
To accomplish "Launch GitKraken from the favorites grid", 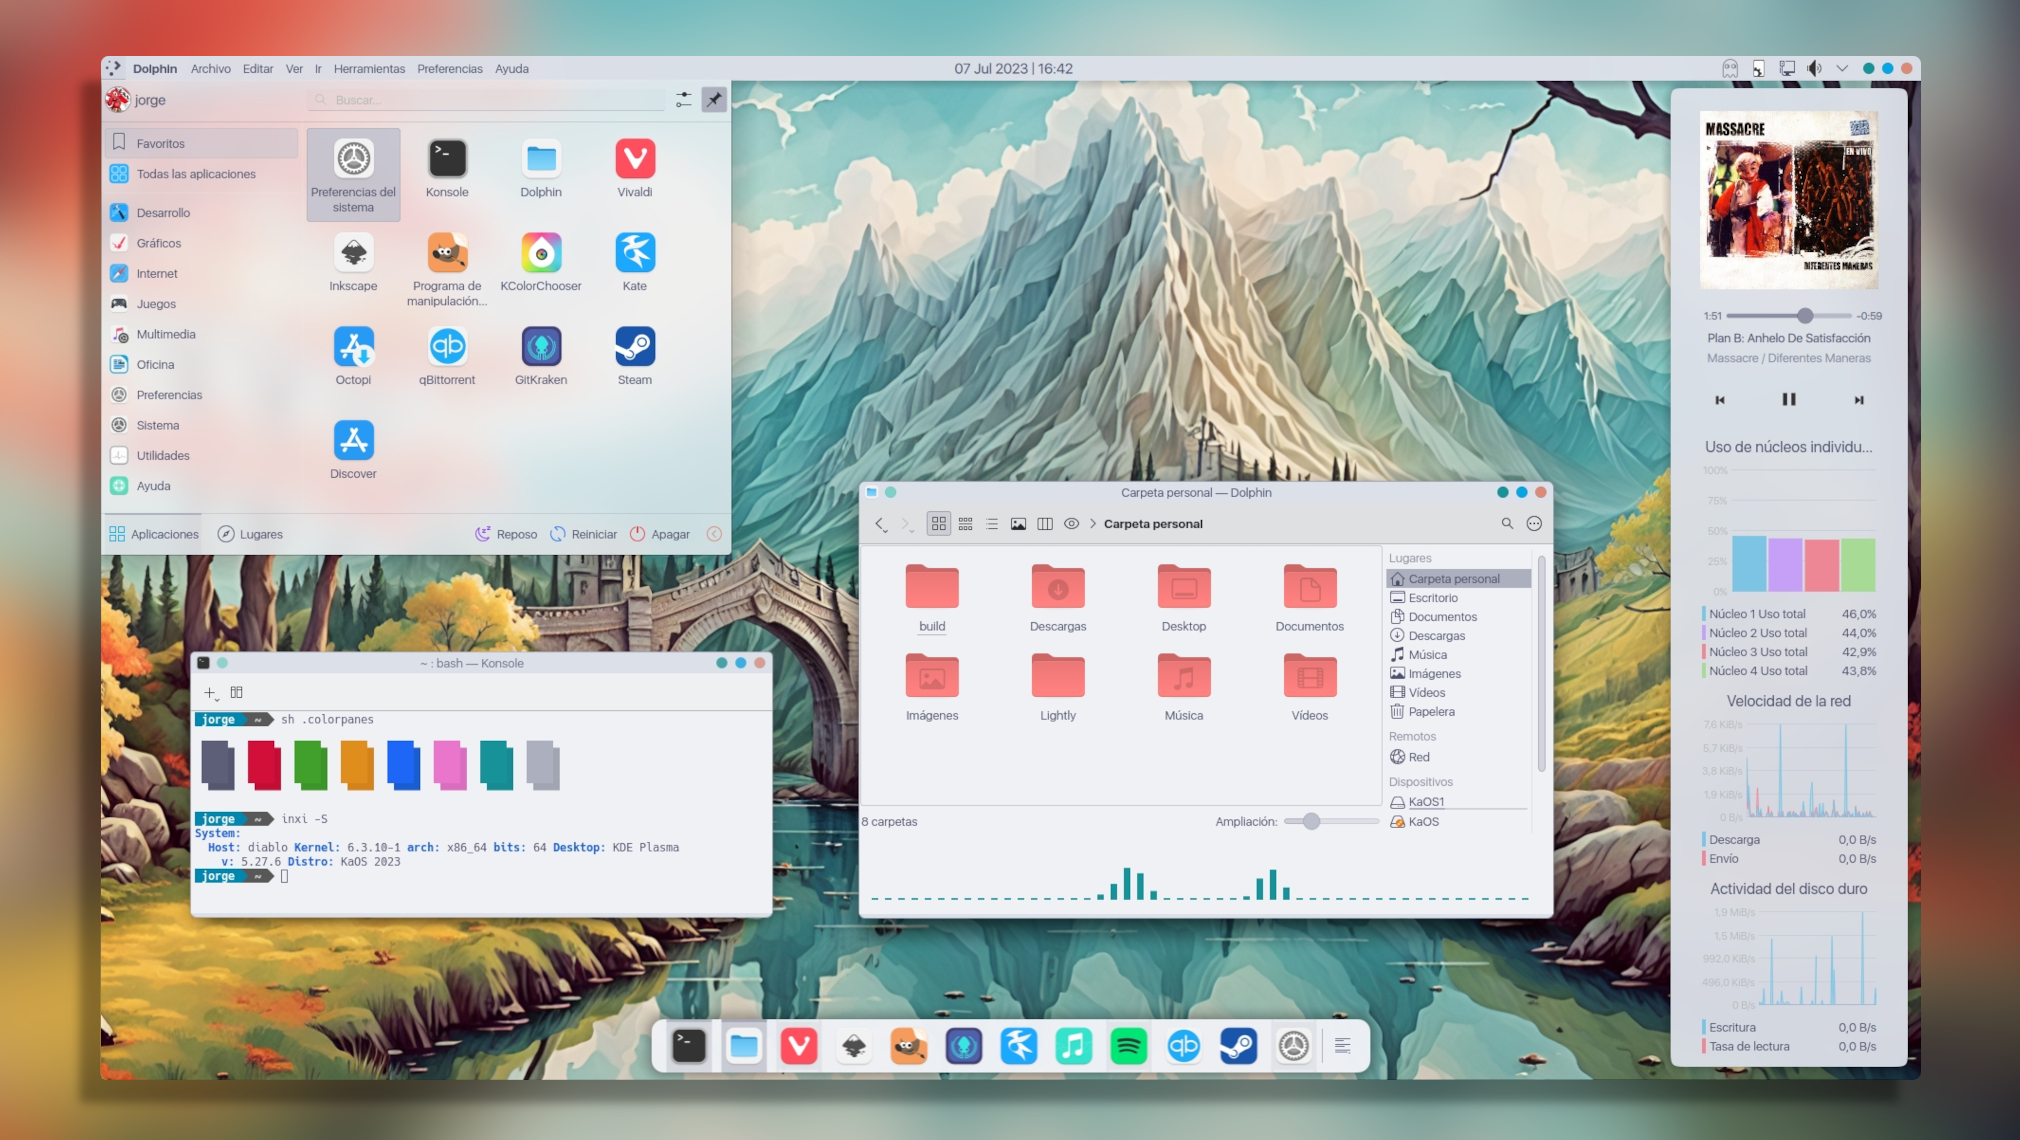I will tap(541, 348).
